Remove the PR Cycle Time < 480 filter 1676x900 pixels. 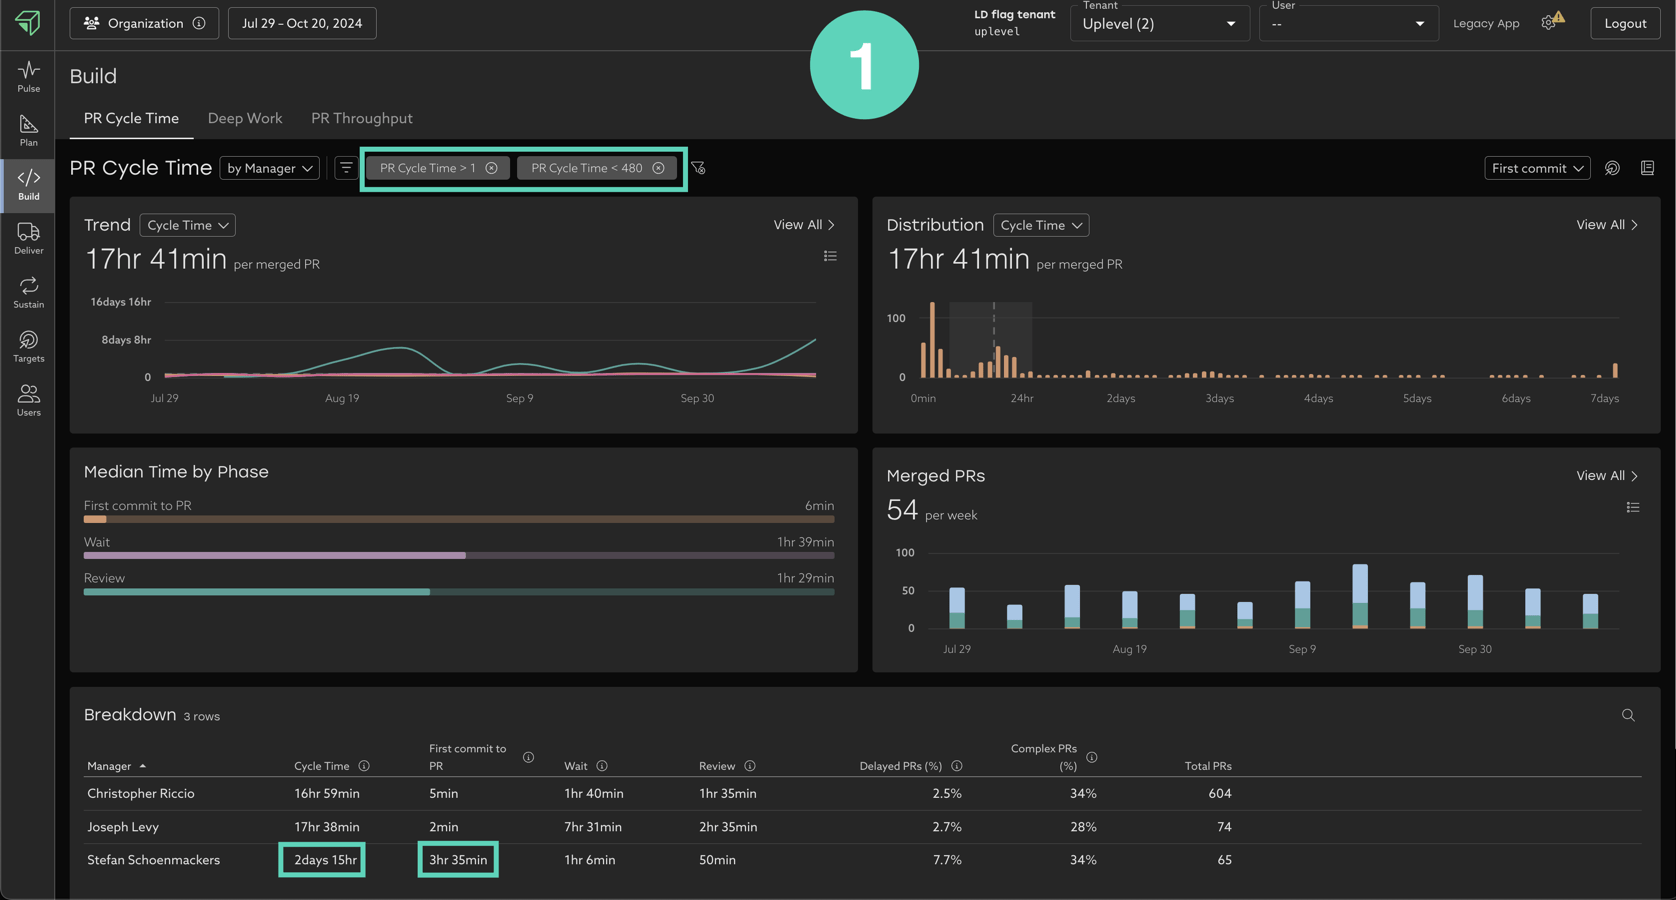point(658,168)
